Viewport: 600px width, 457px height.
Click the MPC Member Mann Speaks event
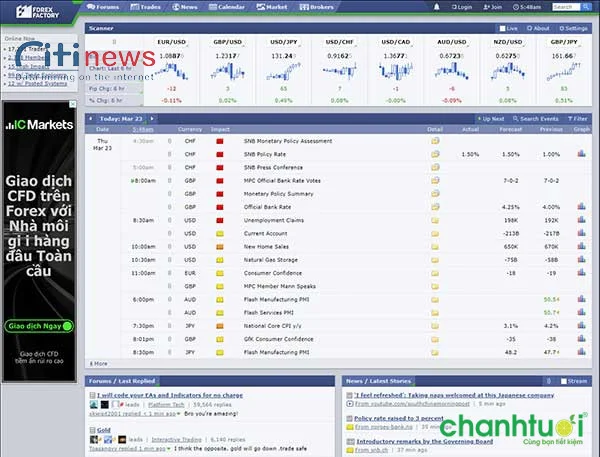[x=280, y=286]
